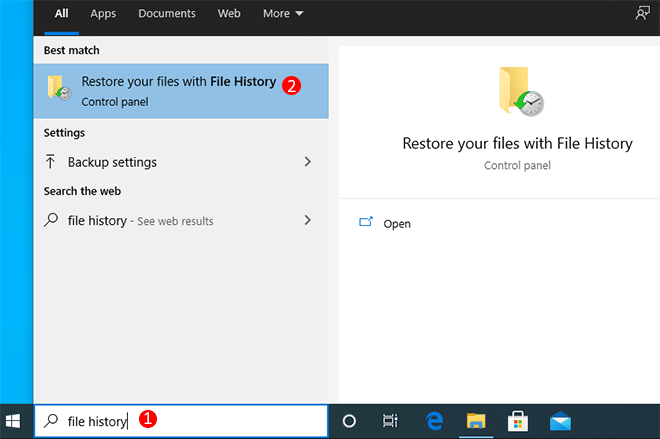Viewport: 660px width, 439px height.
Task: Expand file history web results chevron
Action: tap(308, 220)
